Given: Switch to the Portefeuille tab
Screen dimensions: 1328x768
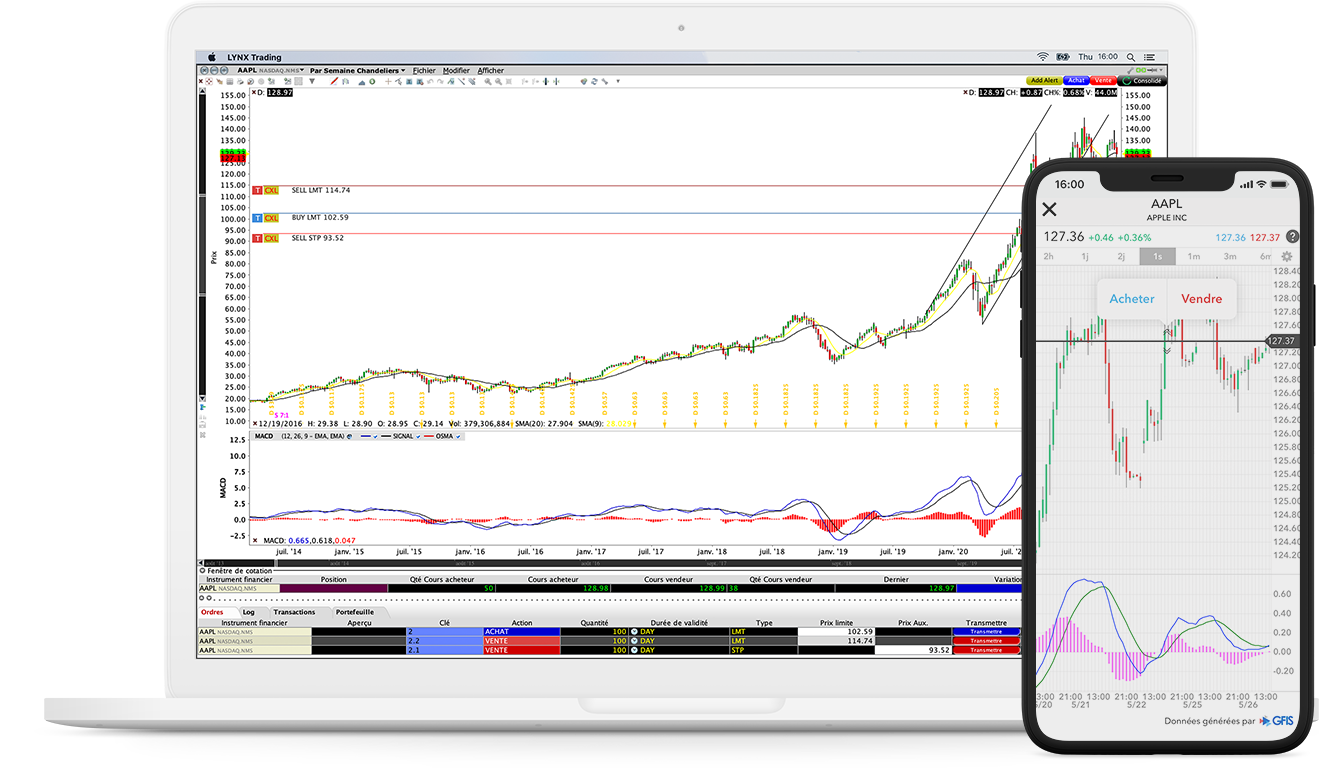Looking at the screenshot, I should pyautogui.click(x=355, y=612).
